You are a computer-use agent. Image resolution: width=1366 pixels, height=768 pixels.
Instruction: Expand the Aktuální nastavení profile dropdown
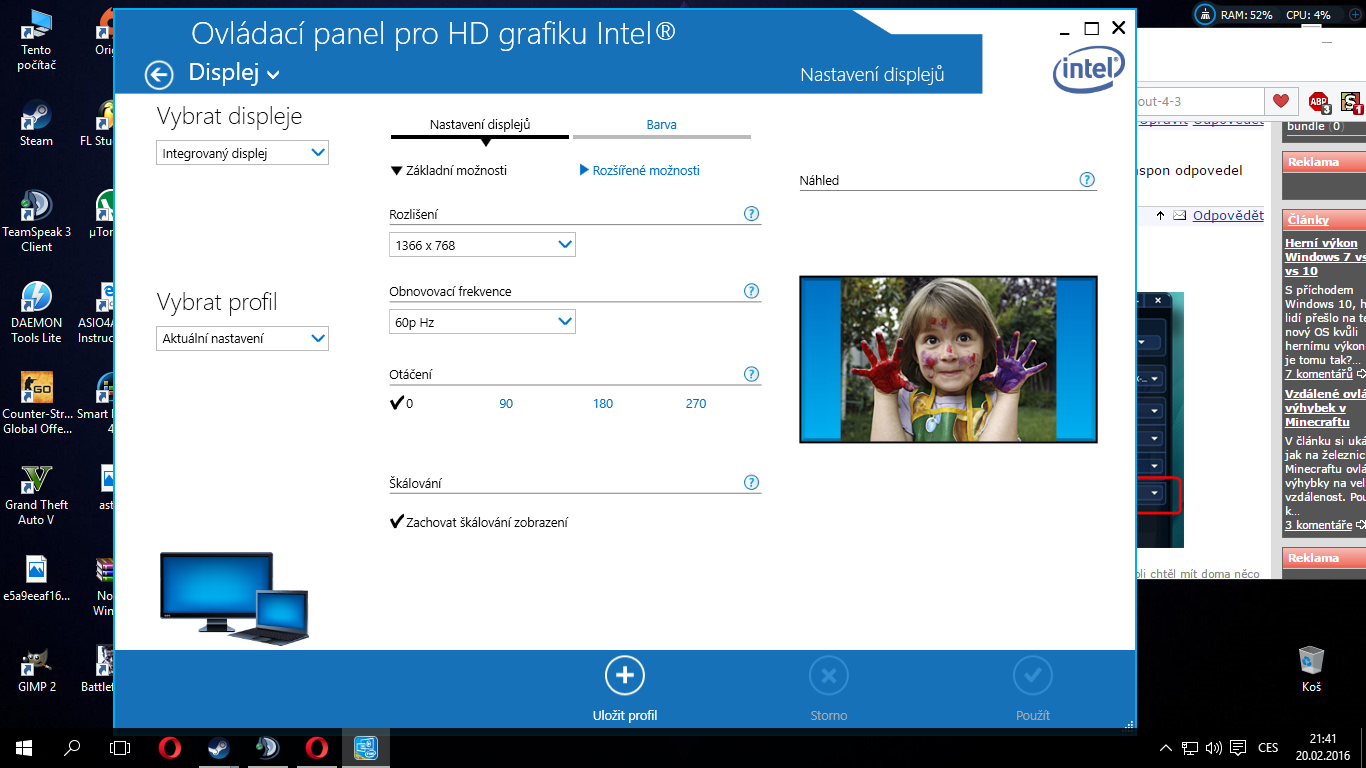click(x=243, y=339)
